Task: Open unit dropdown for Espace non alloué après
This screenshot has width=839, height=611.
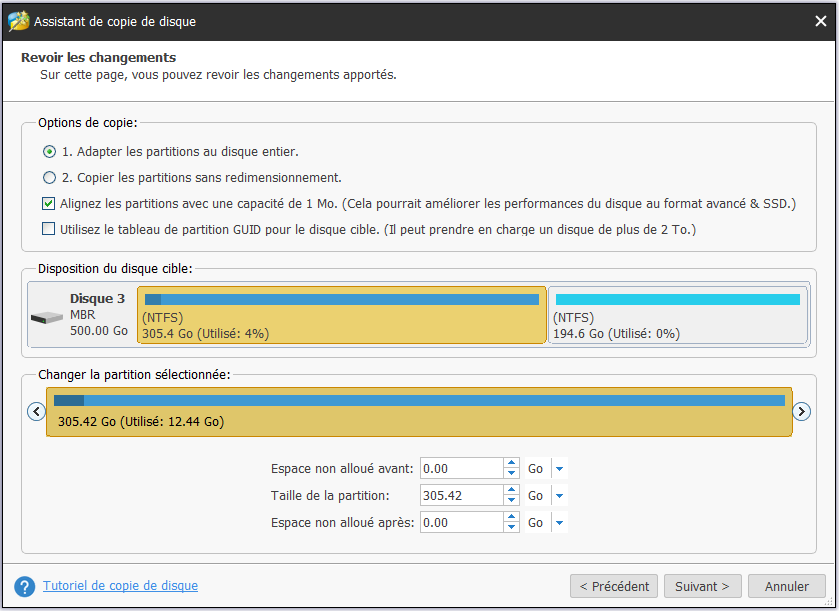Action: (x=560, y=522)
